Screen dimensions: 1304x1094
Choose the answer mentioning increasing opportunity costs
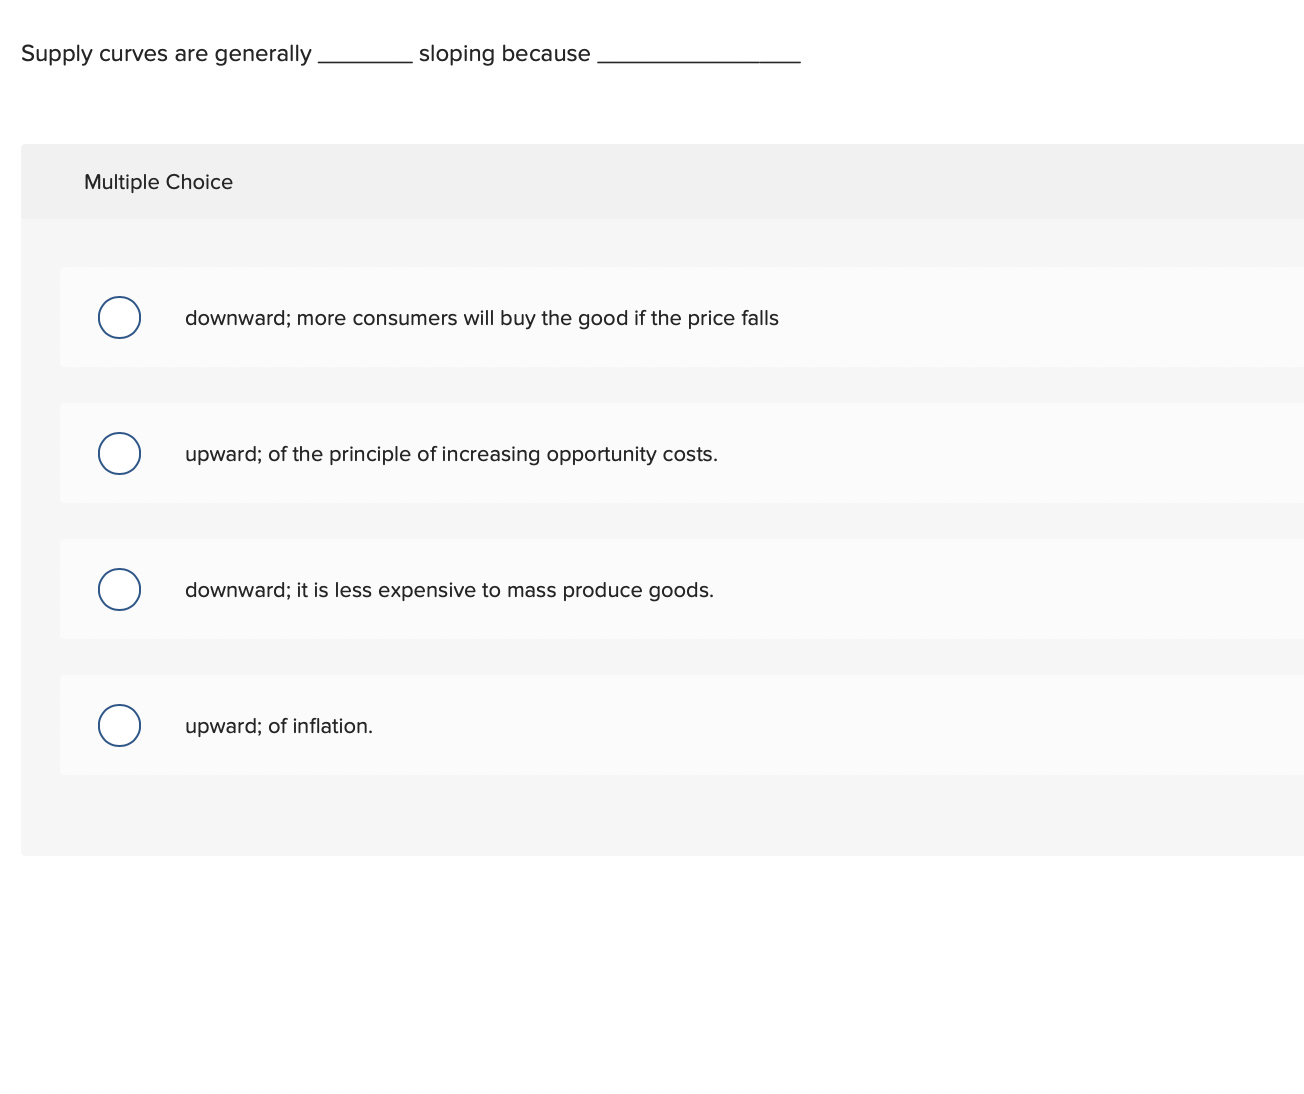[x=450, y=454]
